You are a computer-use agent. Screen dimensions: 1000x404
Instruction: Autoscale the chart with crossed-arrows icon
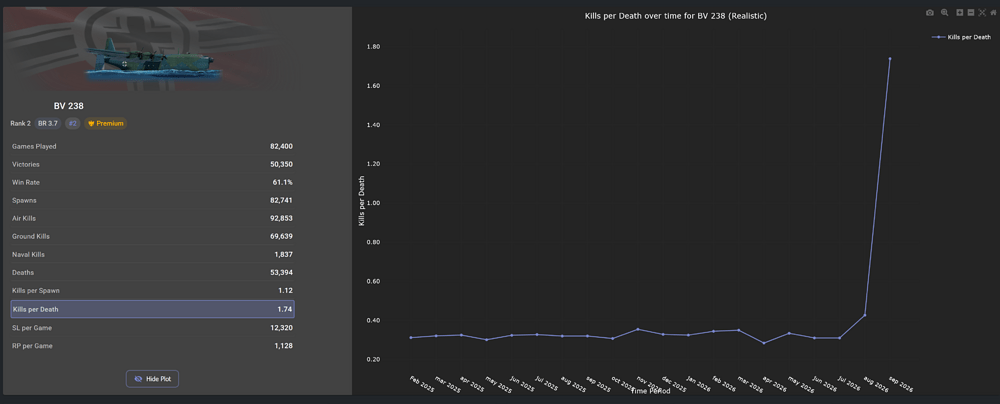pyautogui.click(x=982, y=13)
